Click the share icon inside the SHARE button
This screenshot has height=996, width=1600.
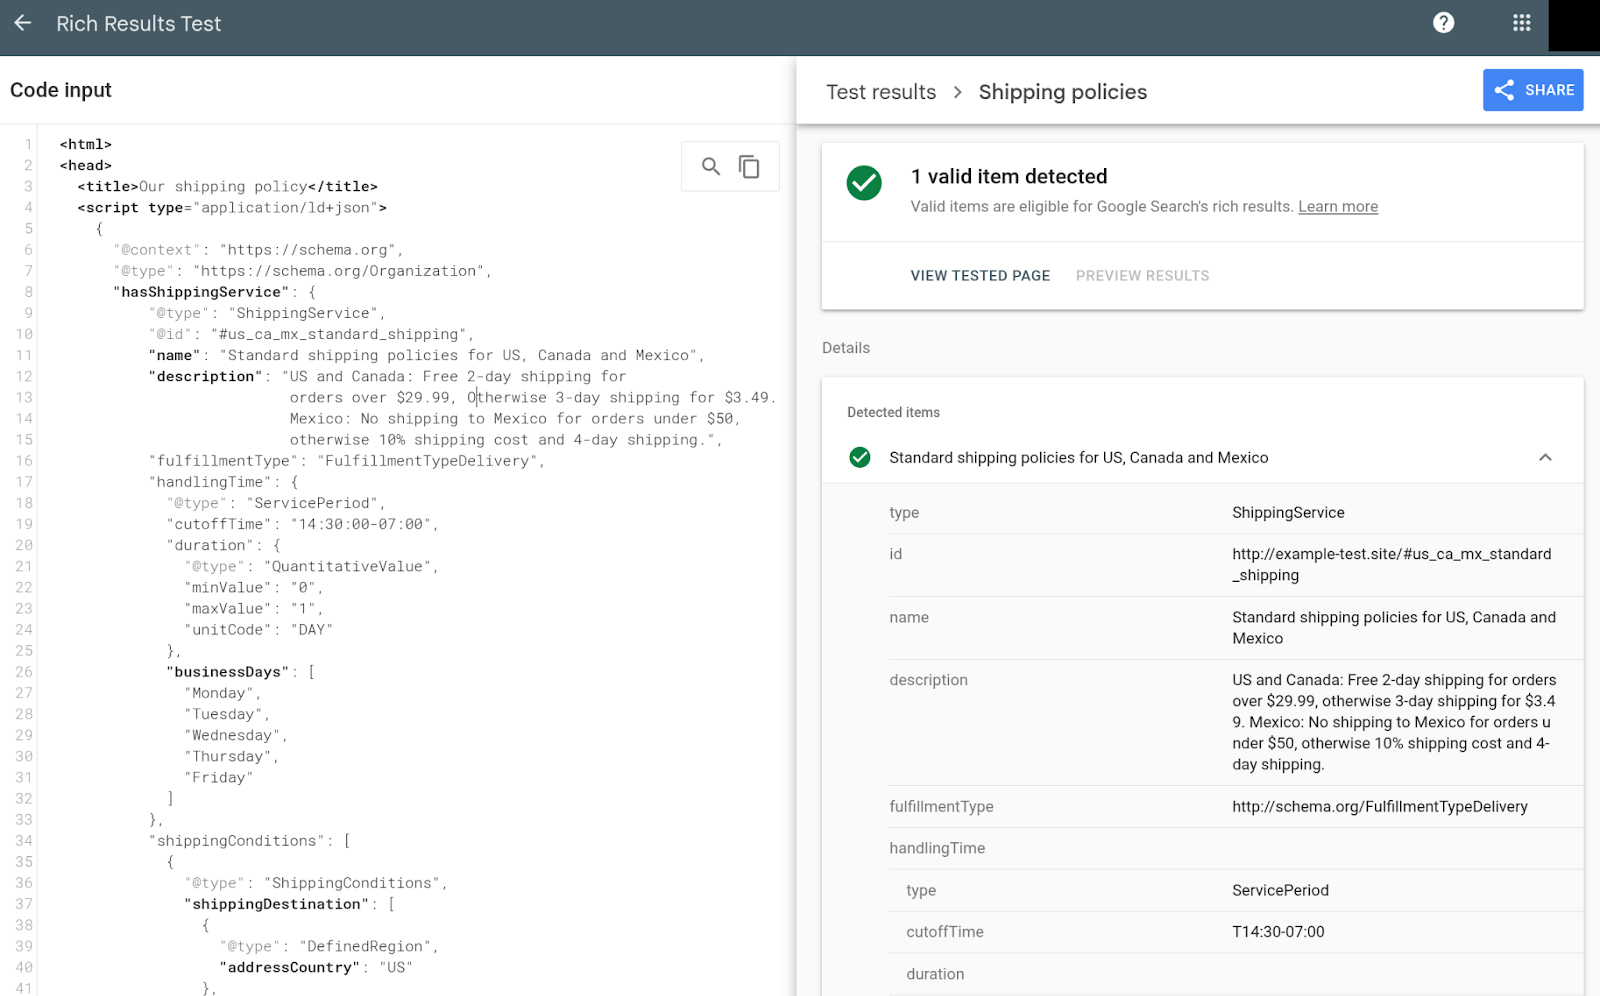[x=1505, y=90]
